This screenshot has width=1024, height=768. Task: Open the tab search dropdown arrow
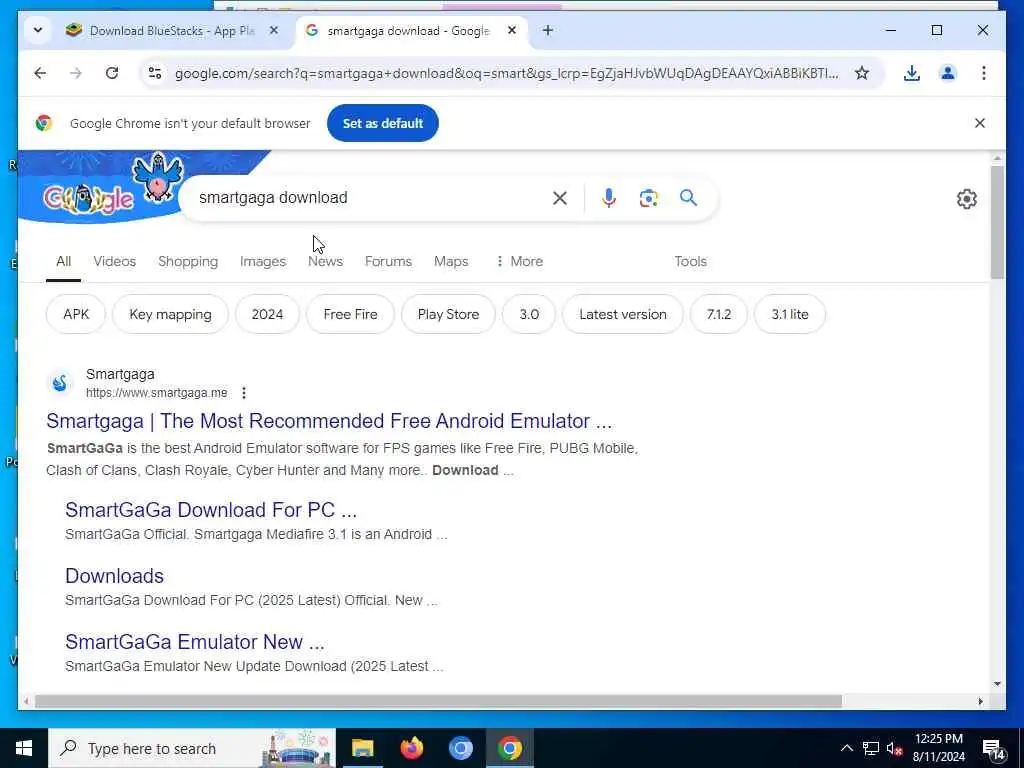click(x=38, y=31)
